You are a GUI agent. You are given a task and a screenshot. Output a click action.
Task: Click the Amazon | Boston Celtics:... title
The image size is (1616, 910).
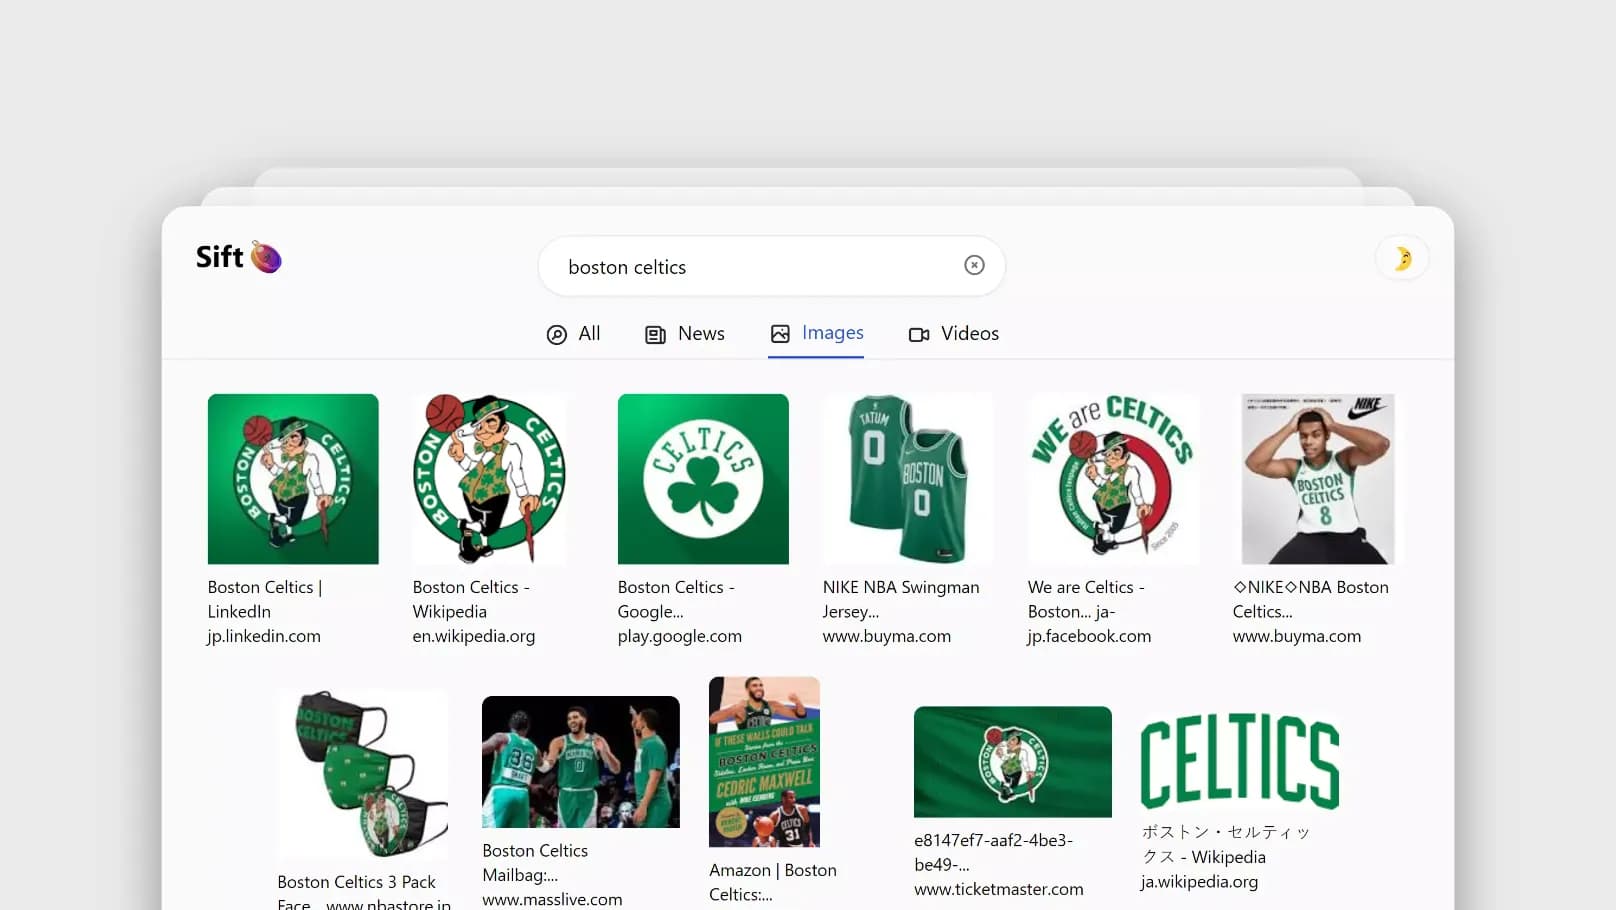tap(773, 882)
